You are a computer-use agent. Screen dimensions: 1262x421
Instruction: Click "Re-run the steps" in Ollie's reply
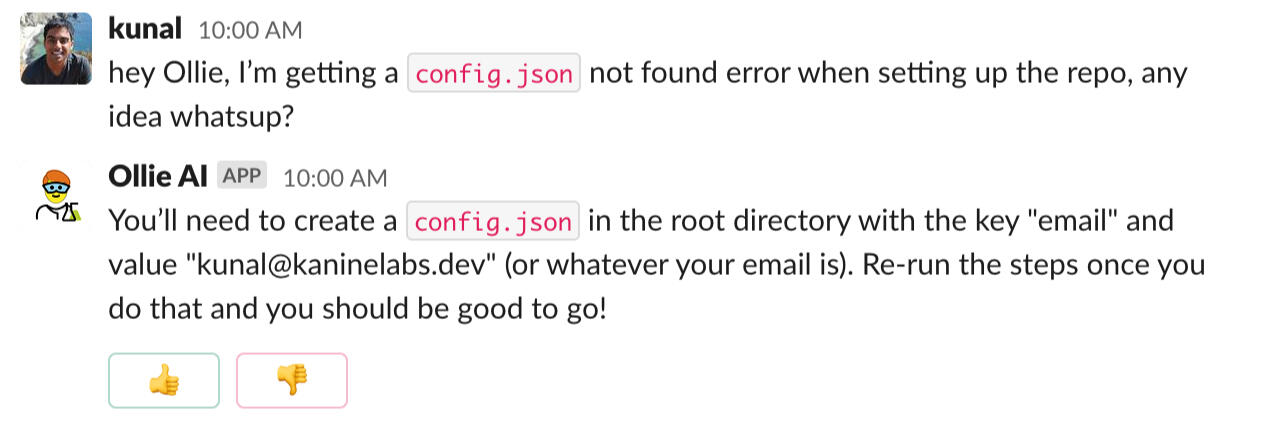1000,266
